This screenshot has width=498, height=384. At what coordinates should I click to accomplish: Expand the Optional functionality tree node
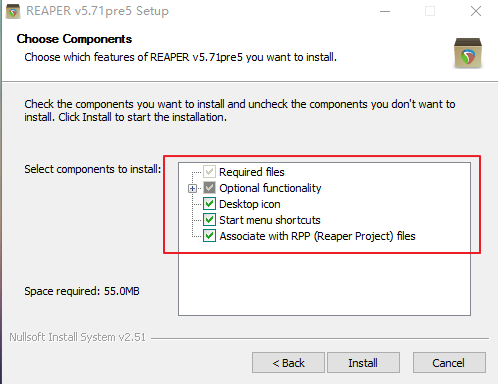click(192, 188)
